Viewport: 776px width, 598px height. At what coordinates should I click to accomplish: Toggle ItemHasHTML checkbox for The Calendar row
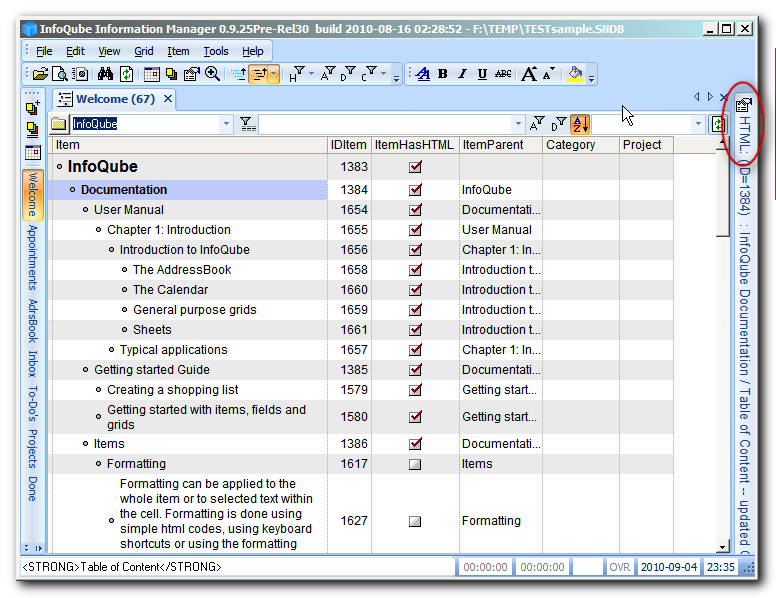415,290
